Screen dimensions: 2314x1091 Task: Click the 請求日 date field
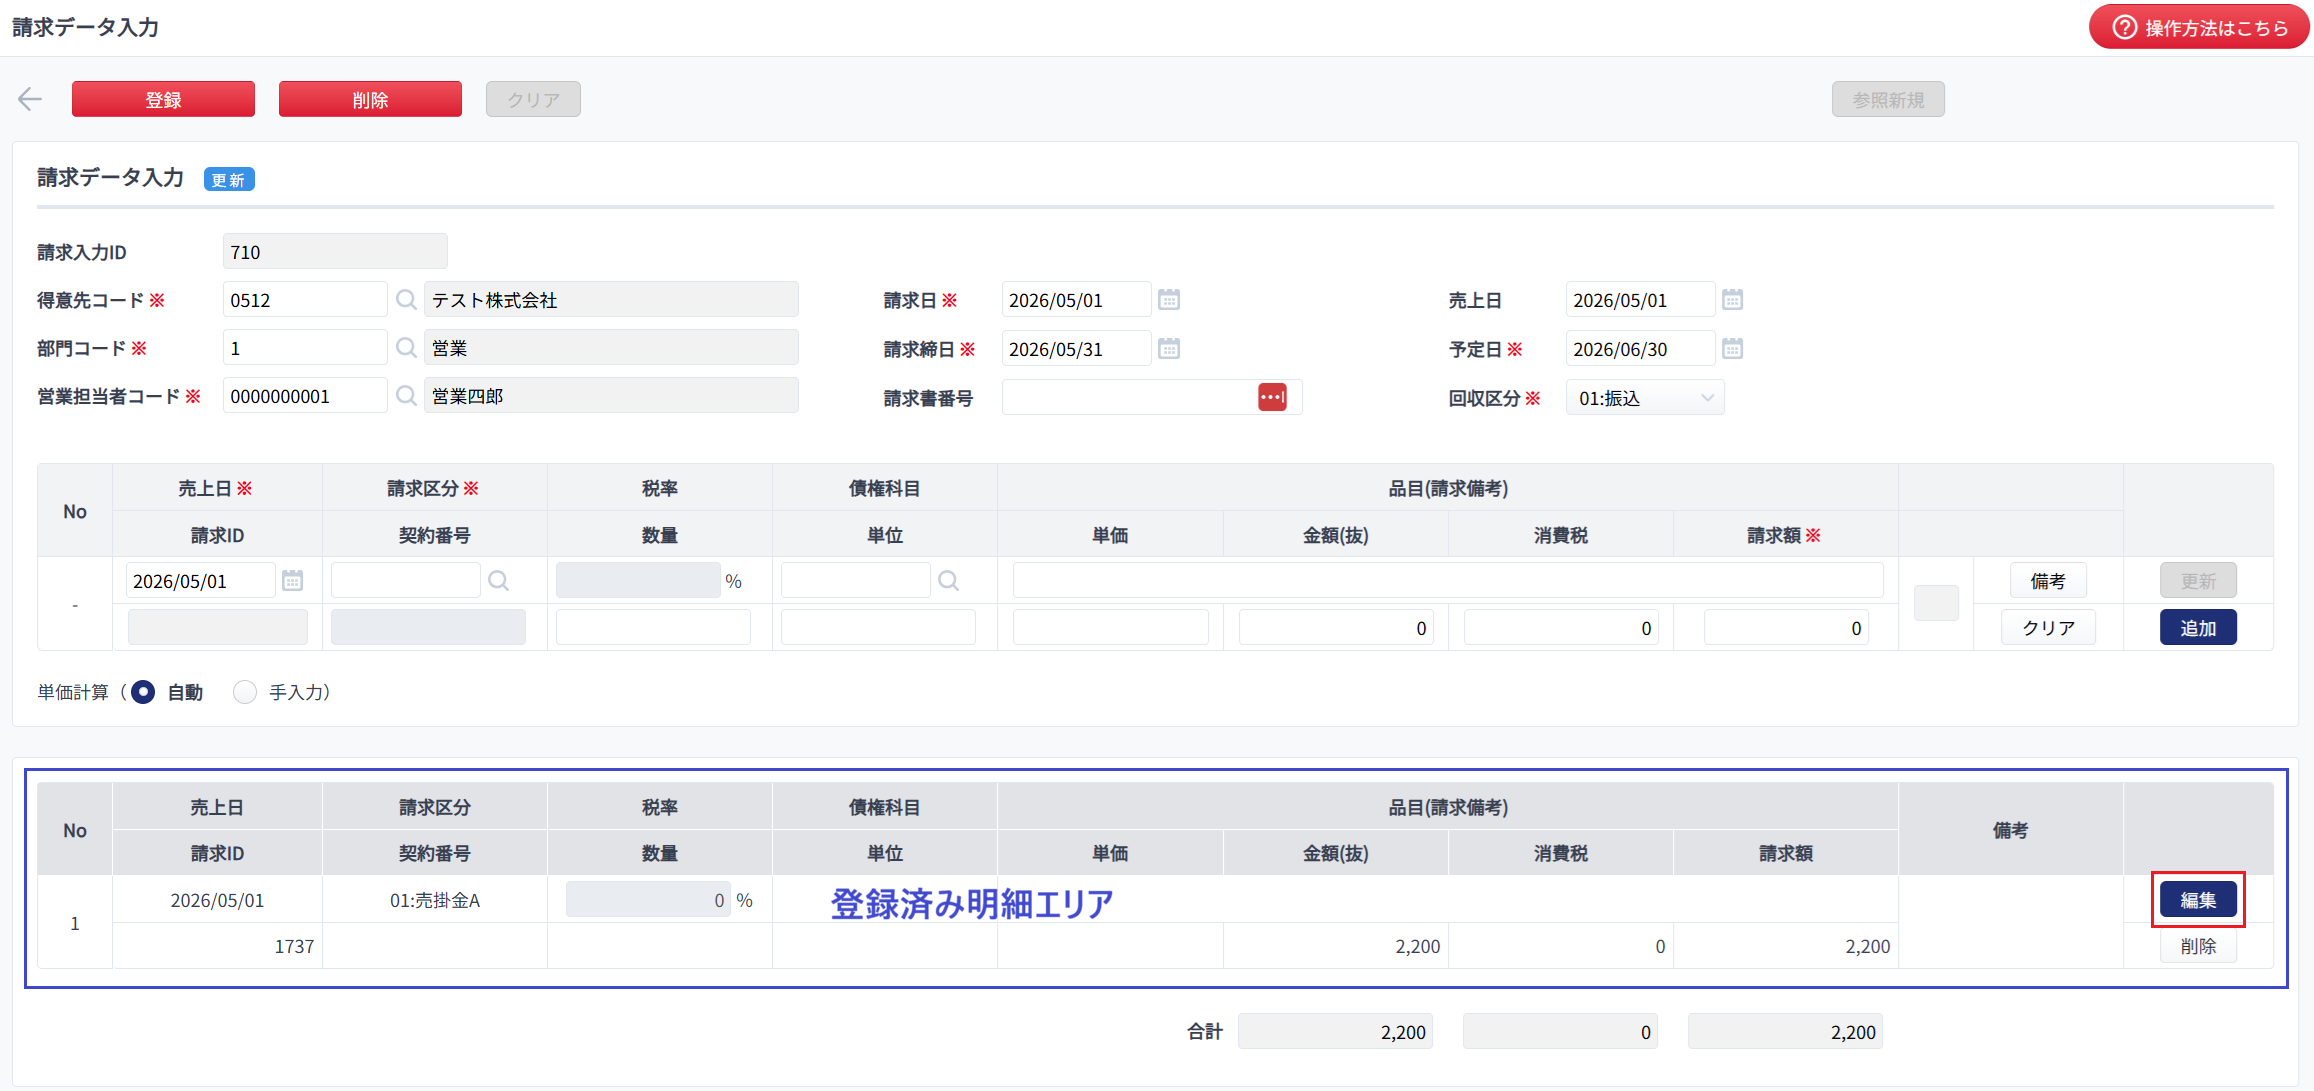coord(1076,300)
